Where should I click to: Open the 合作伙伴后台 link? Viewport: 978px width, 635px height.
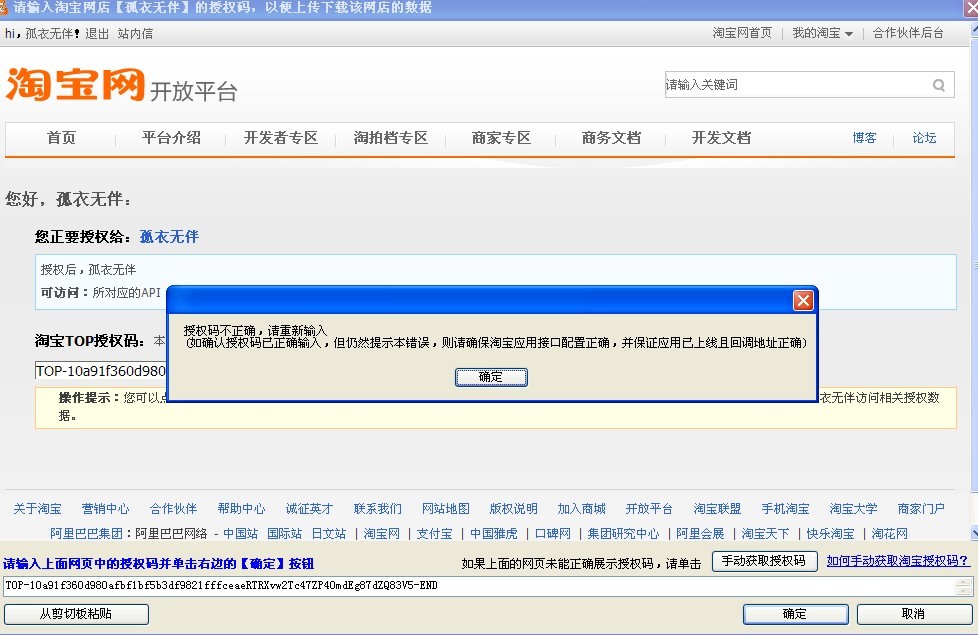tap(908, 33)
